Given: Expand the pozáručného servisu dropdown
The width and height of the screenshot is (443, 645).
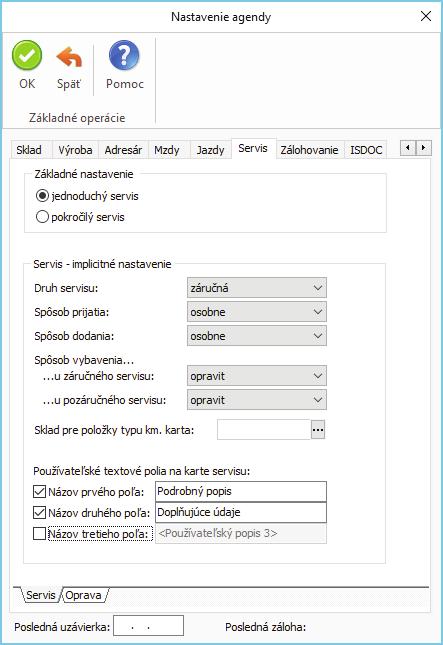Looking at the screenshot, I should pos(257,400).
